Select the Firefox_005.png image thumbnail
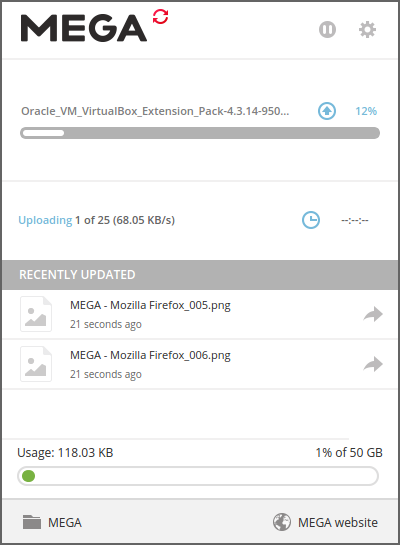This screenshot has width=400, height=545. pyautogui.click(x=36, y=314)
